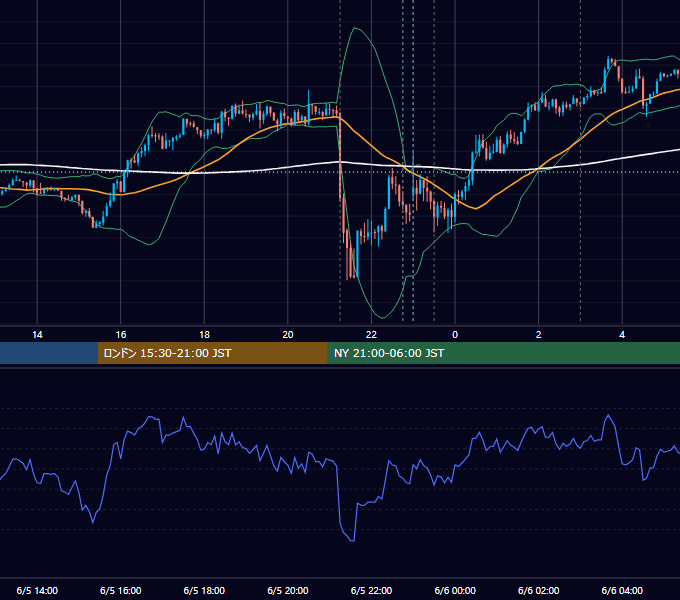This screenshot has width=680, height=600.
Task: Click the 6/5 20:00 date label
Action: pos(288,590)
